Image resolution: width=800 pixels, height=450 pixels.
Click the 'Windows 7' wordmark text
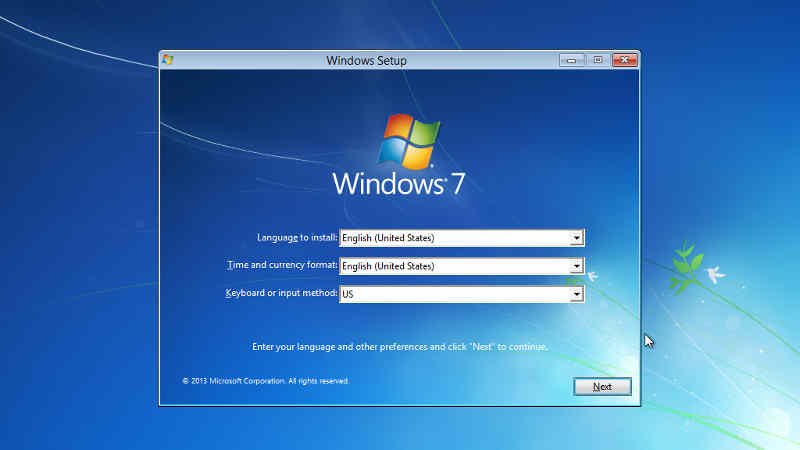coord(398,184)
